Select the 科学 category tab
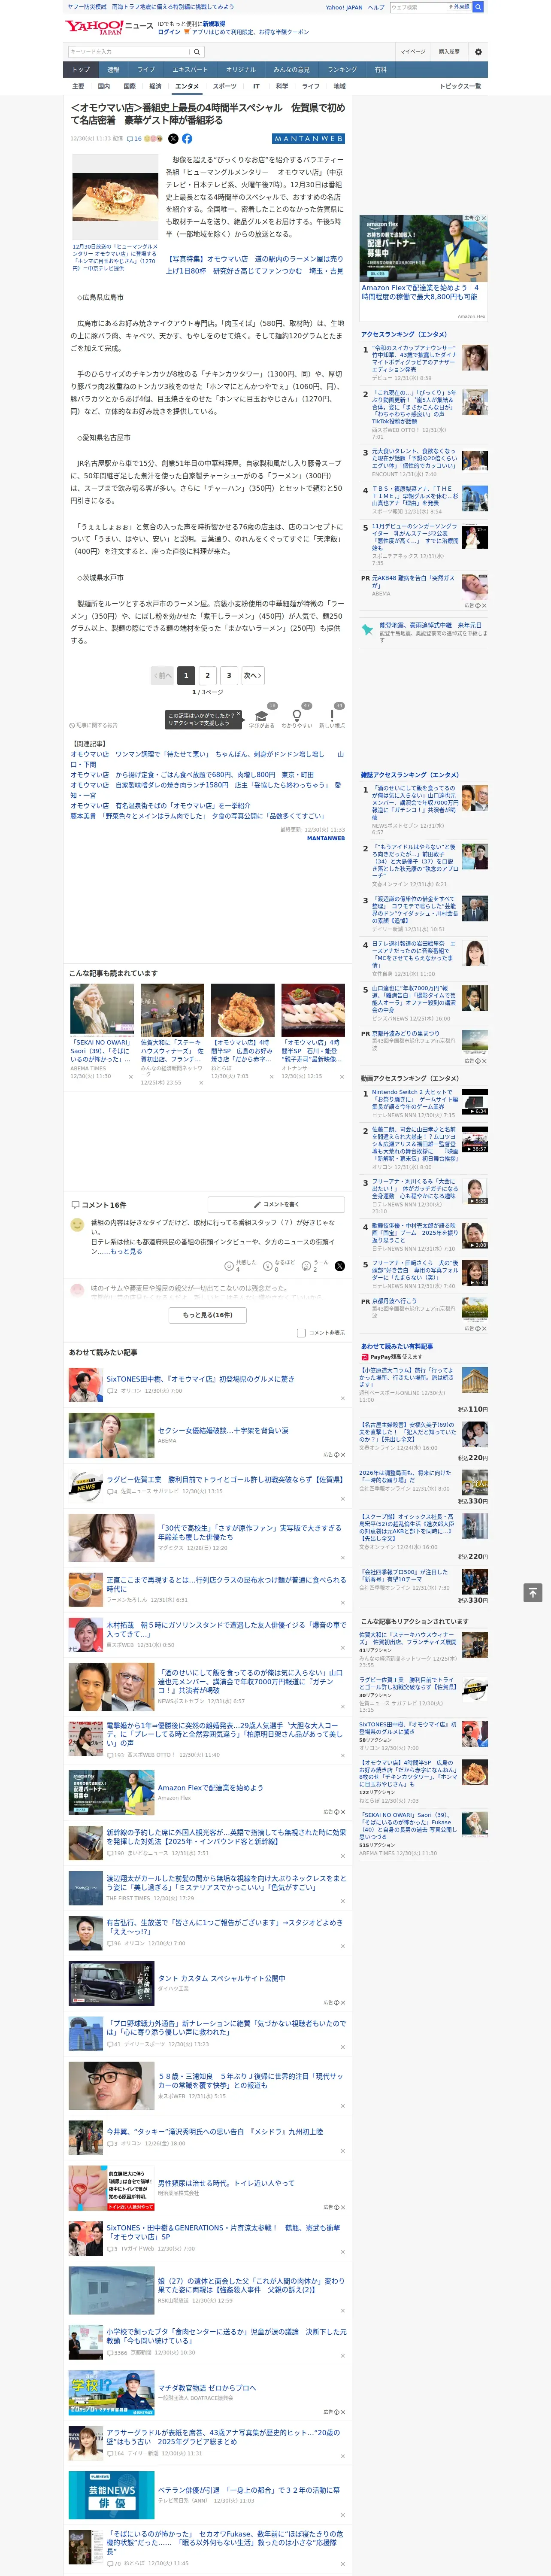Viewport: 551px width, 2576px height. click(x=282, y=86)
